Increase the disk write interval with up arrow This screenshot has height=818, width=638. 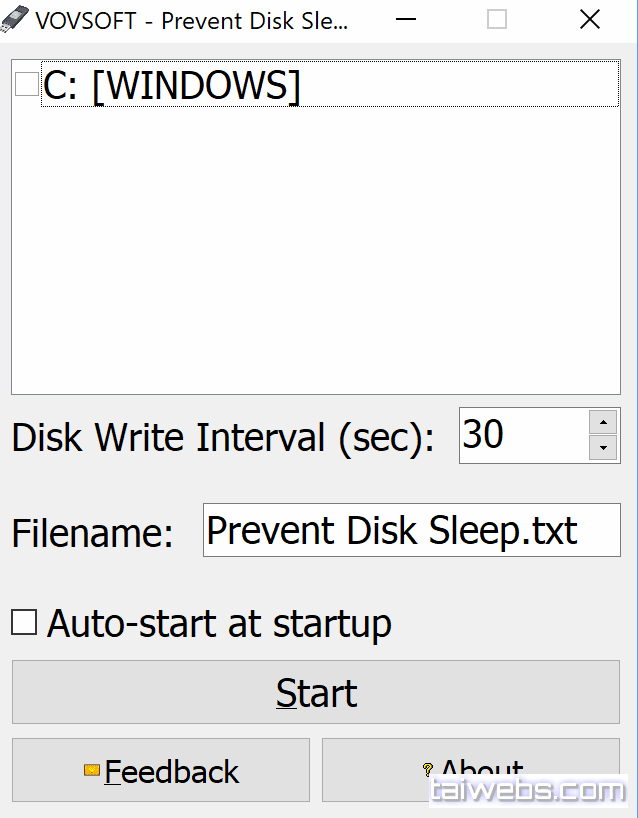[603, 422]
